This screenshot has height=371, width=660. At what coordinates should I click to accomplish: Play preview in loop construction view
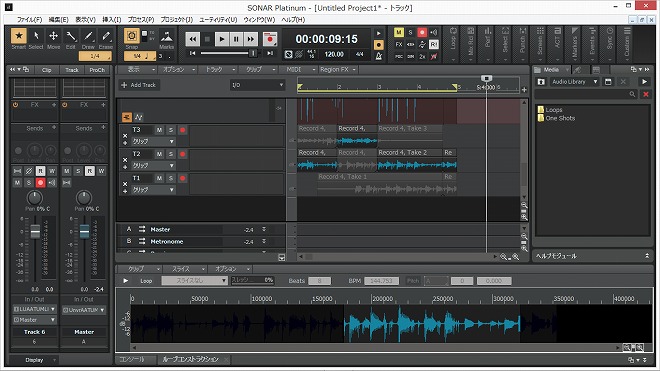[x=125, y=281]
